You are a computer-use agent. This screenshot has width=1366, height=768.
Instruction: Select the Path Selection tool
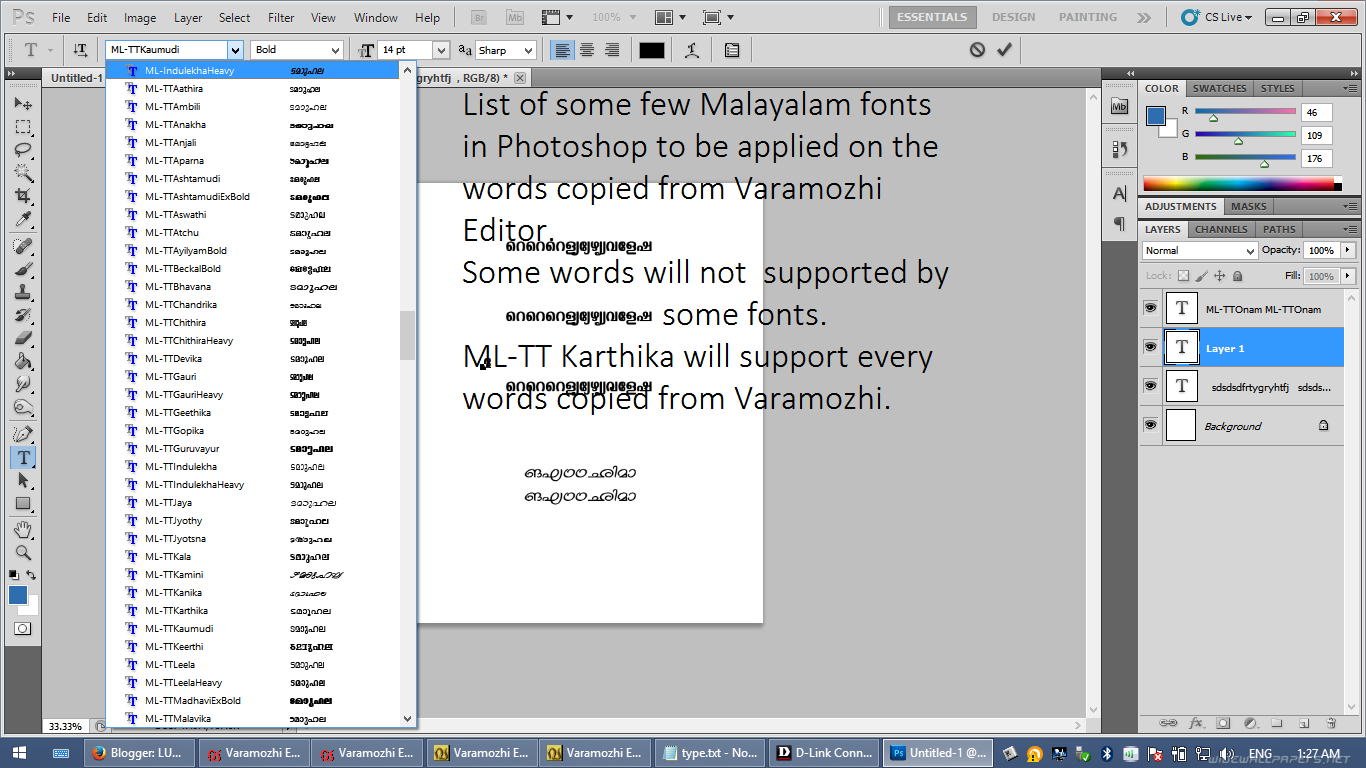point(23,480)
